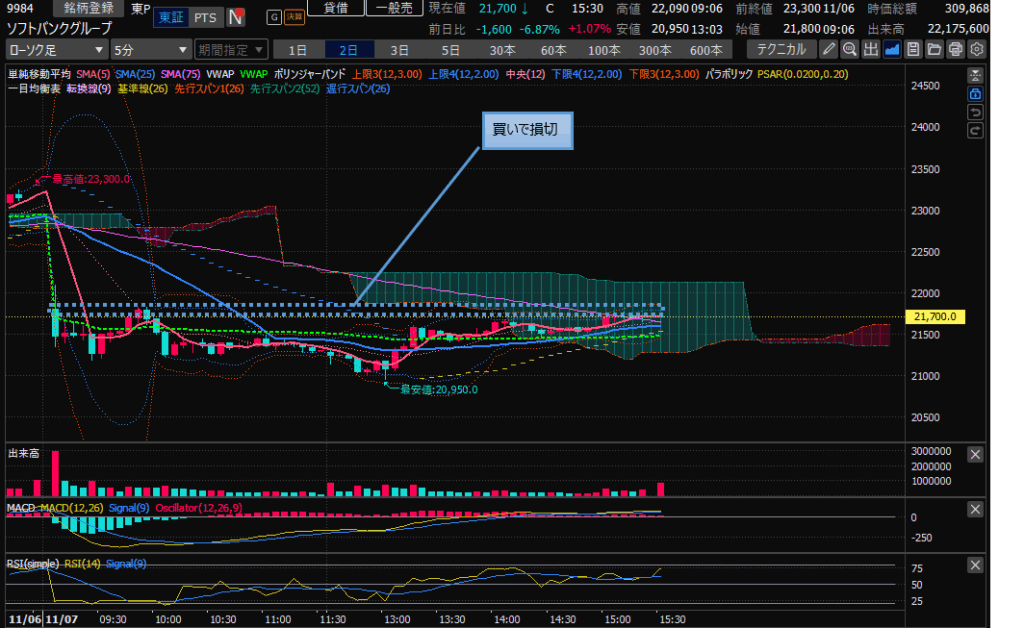Click the undo arrow beside price axis
This screenshot has height=628, width=1024.
[x=975, y=112]
